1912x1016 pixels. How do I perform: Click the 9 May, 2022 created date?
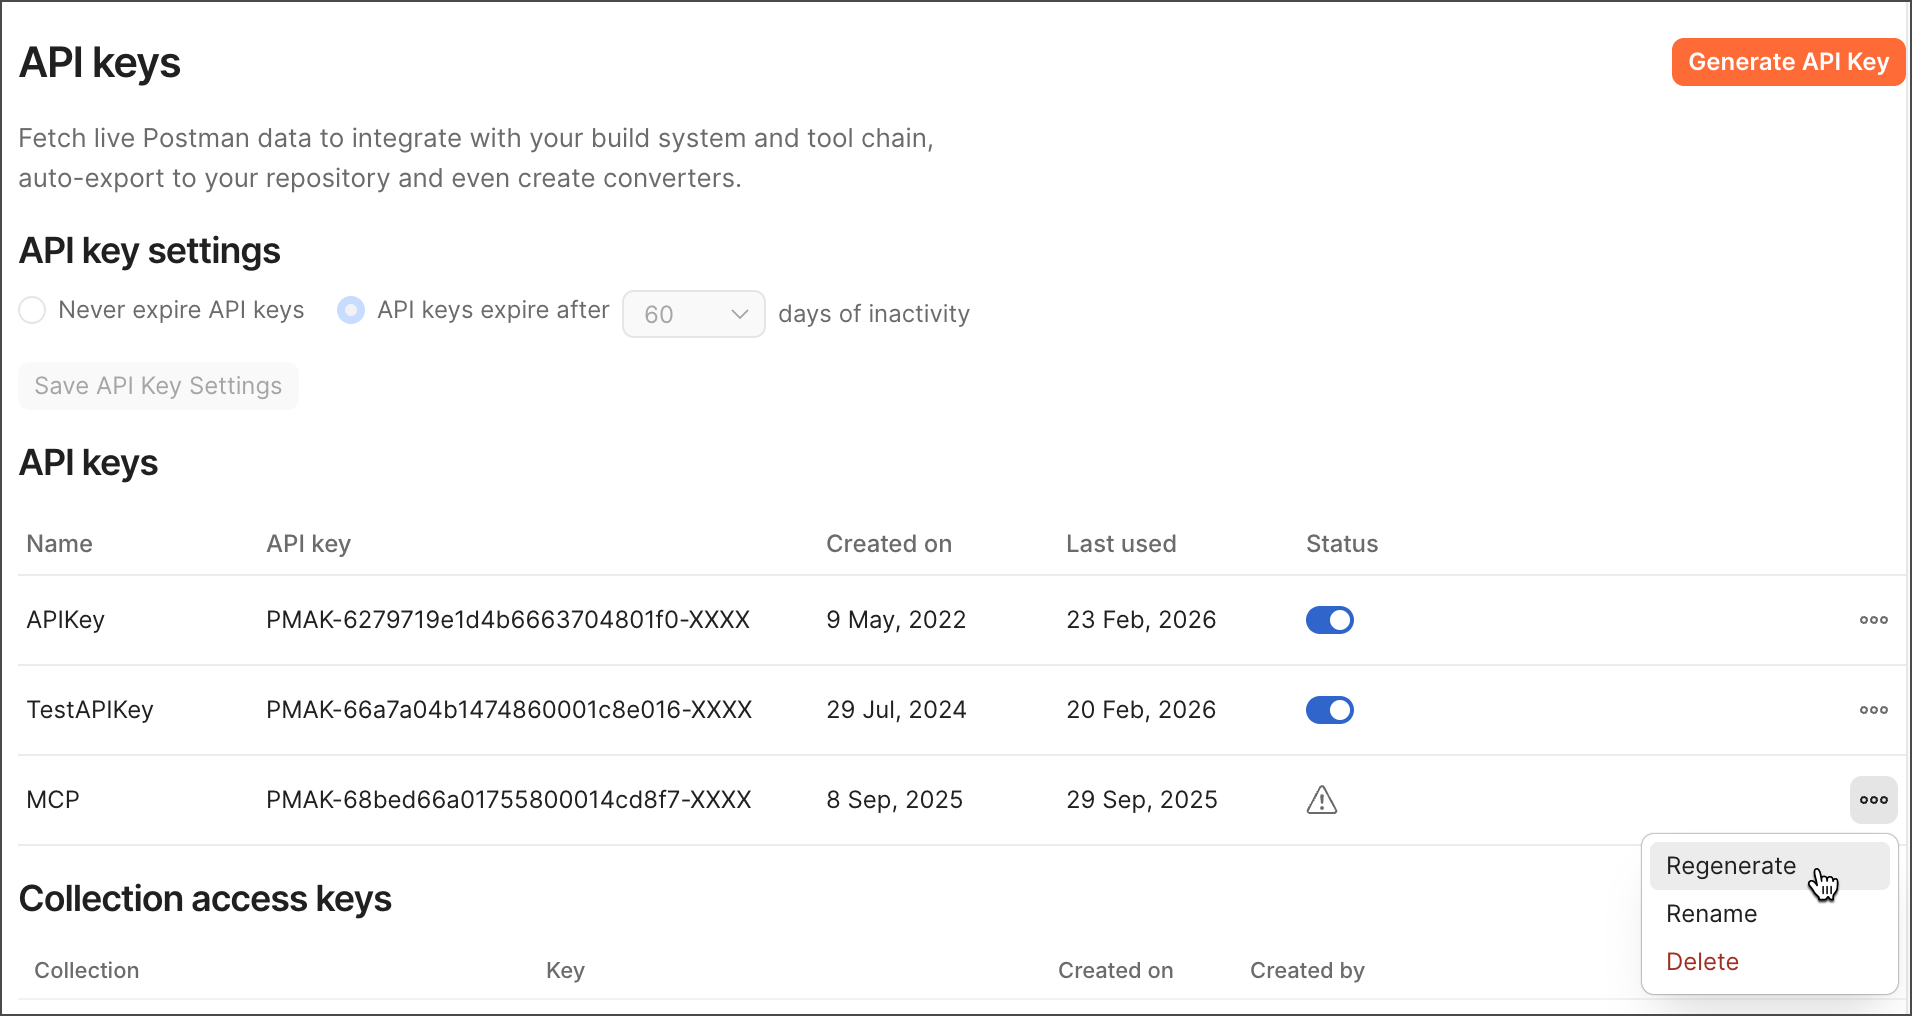(896, 620)
